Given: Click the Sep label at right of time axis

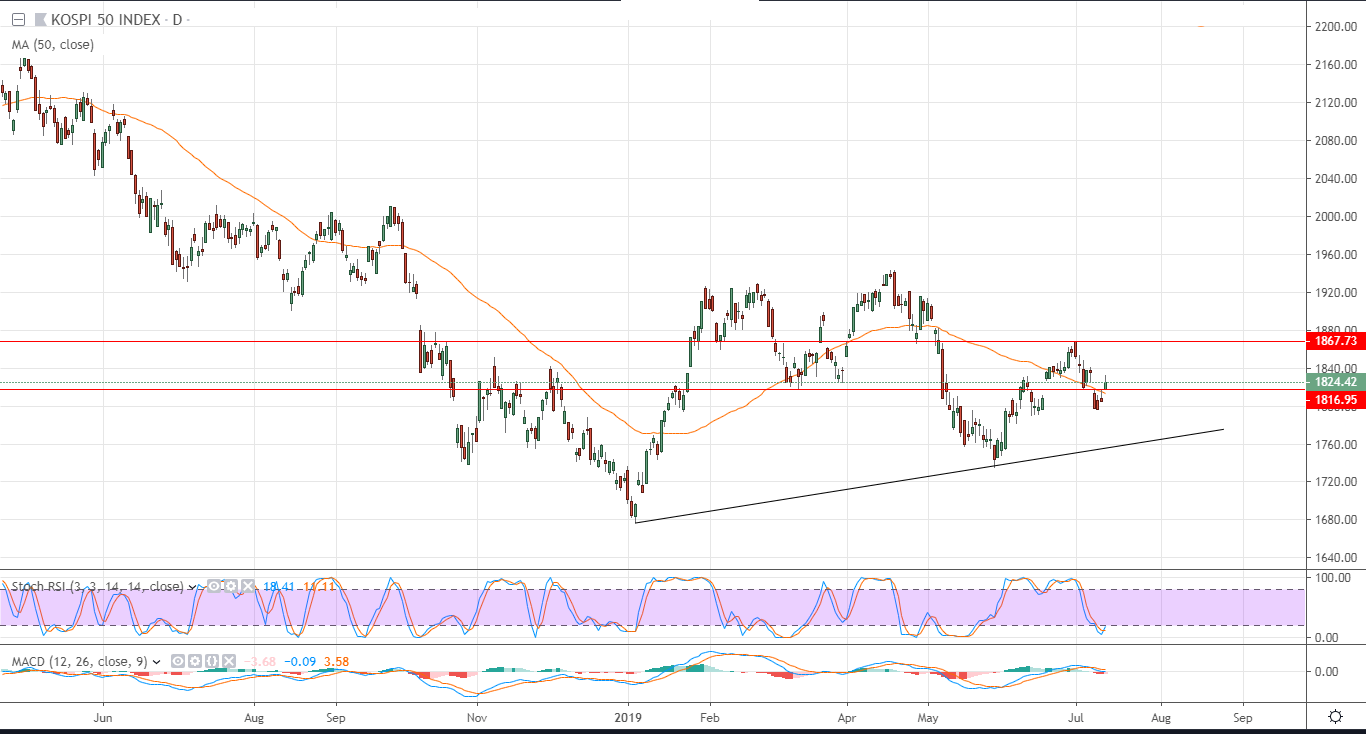Looking at the screenshot, I should coord(1242,717).
